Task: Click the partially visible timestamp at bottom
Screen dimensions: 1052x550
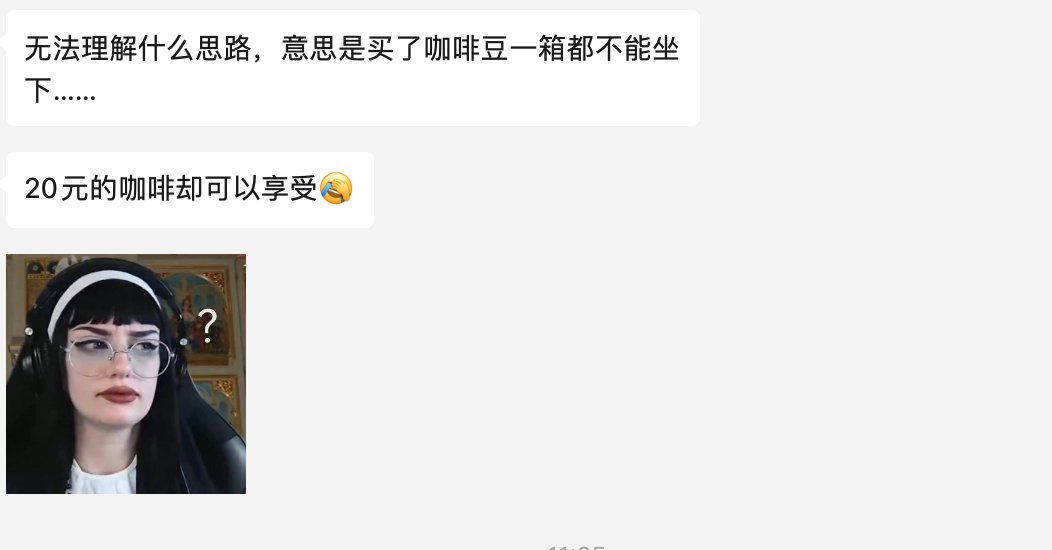Action: tap(576, 547)
